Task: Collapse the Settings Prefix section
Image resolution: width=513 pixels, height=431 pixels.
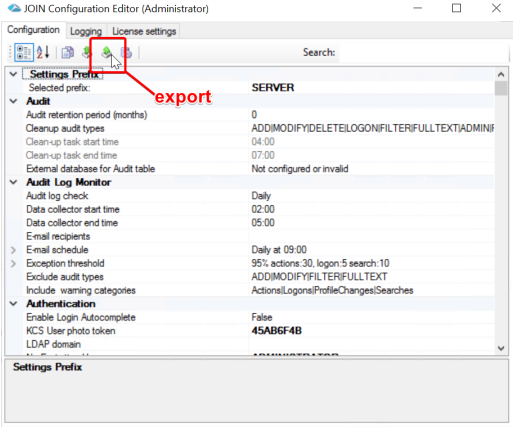Action: [x=13, y=74]
